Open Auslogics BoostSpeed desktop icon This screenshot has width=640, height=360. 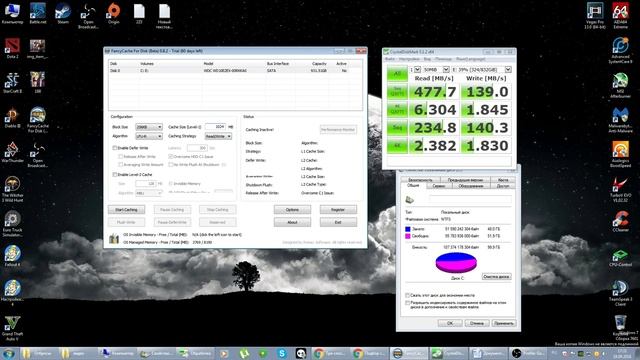[620, 154]
